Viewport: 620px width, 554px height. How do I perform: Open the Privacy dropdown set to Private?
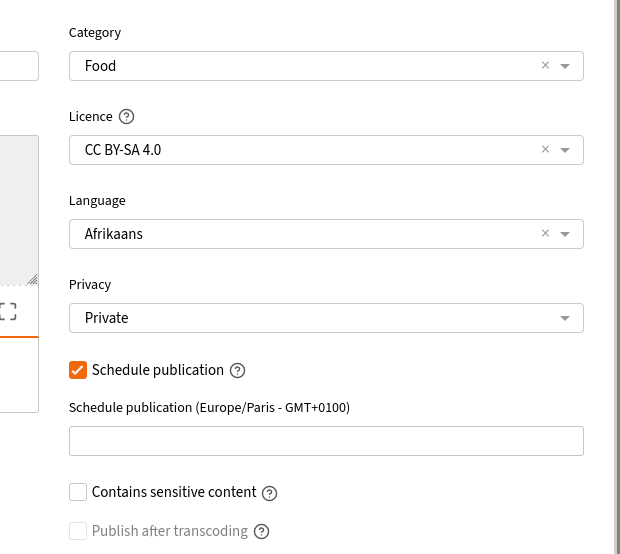pyautogui.click(x=326, y=318)
